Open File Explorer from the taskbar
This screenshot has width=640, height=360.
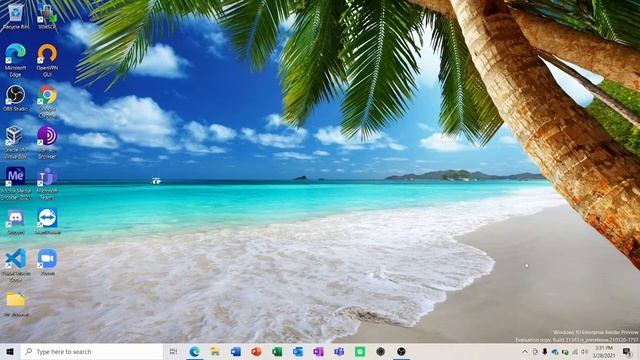(215, 351)
